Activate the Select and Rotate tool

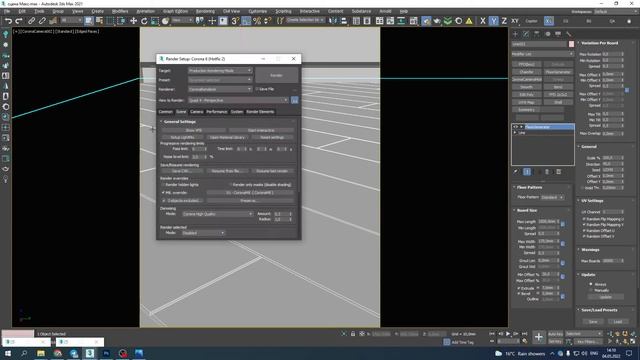pyautogui.click(x=144, y=21)
